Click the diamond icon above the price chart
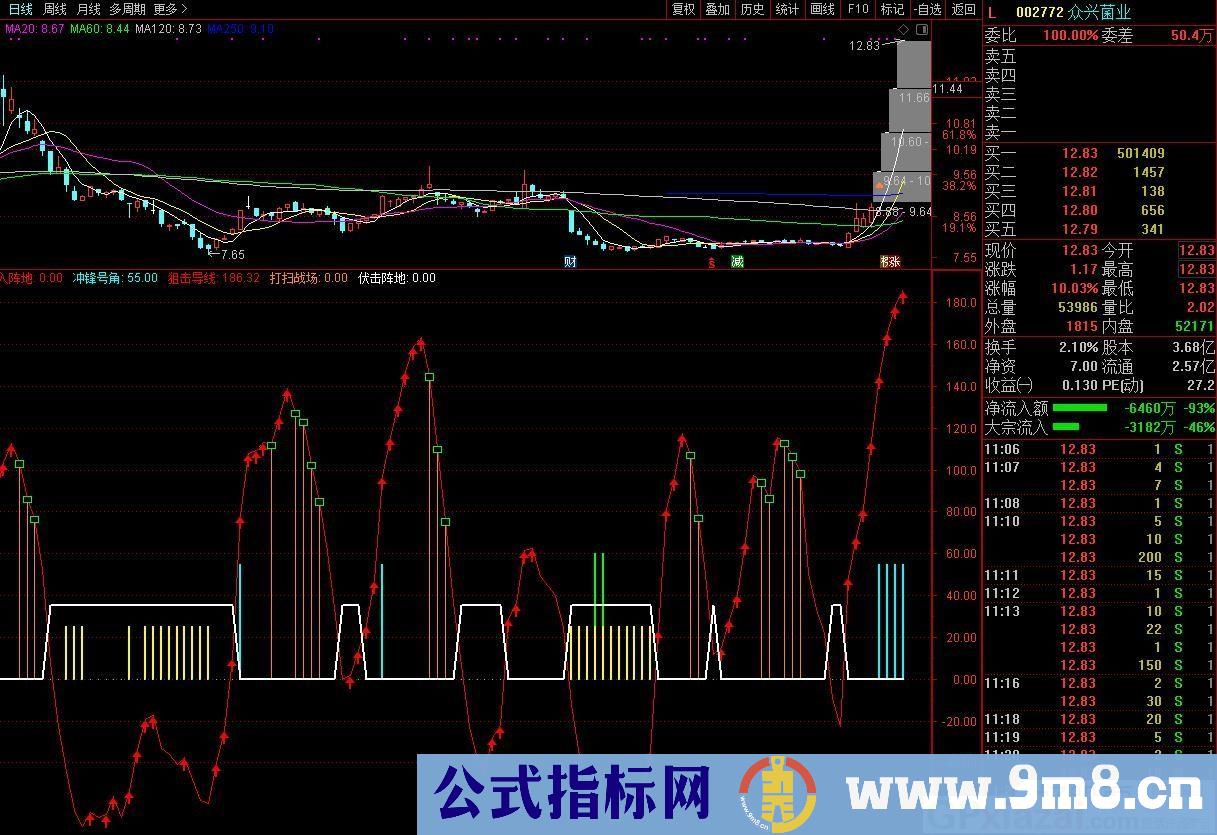The height and width of the screenshot is (835, 1217). (x=903, y=31)
